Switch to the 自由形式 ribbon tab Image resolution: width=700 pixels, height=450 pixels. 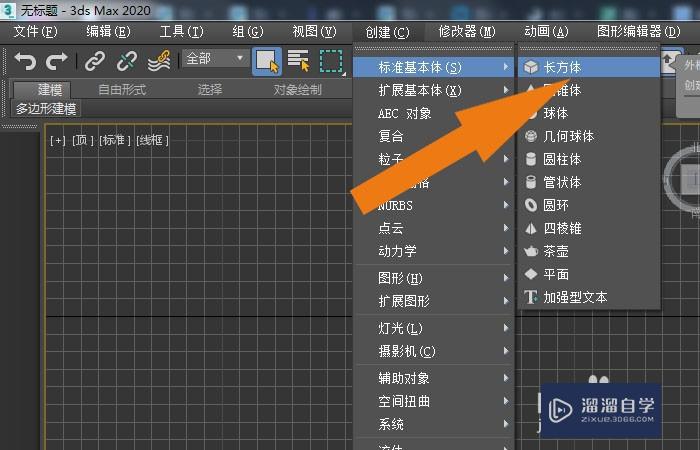pos(122,90)
